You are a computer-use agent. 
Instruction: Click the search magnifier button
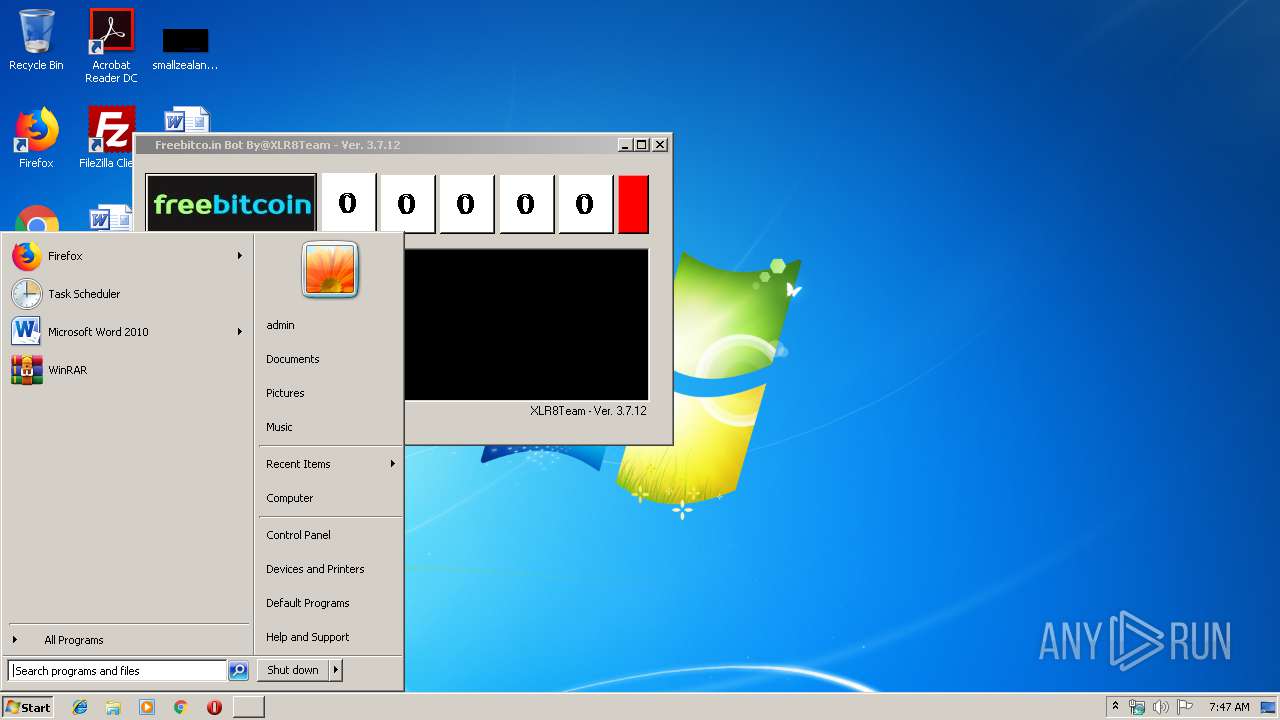pyautogui.click(x=238, y=671)
